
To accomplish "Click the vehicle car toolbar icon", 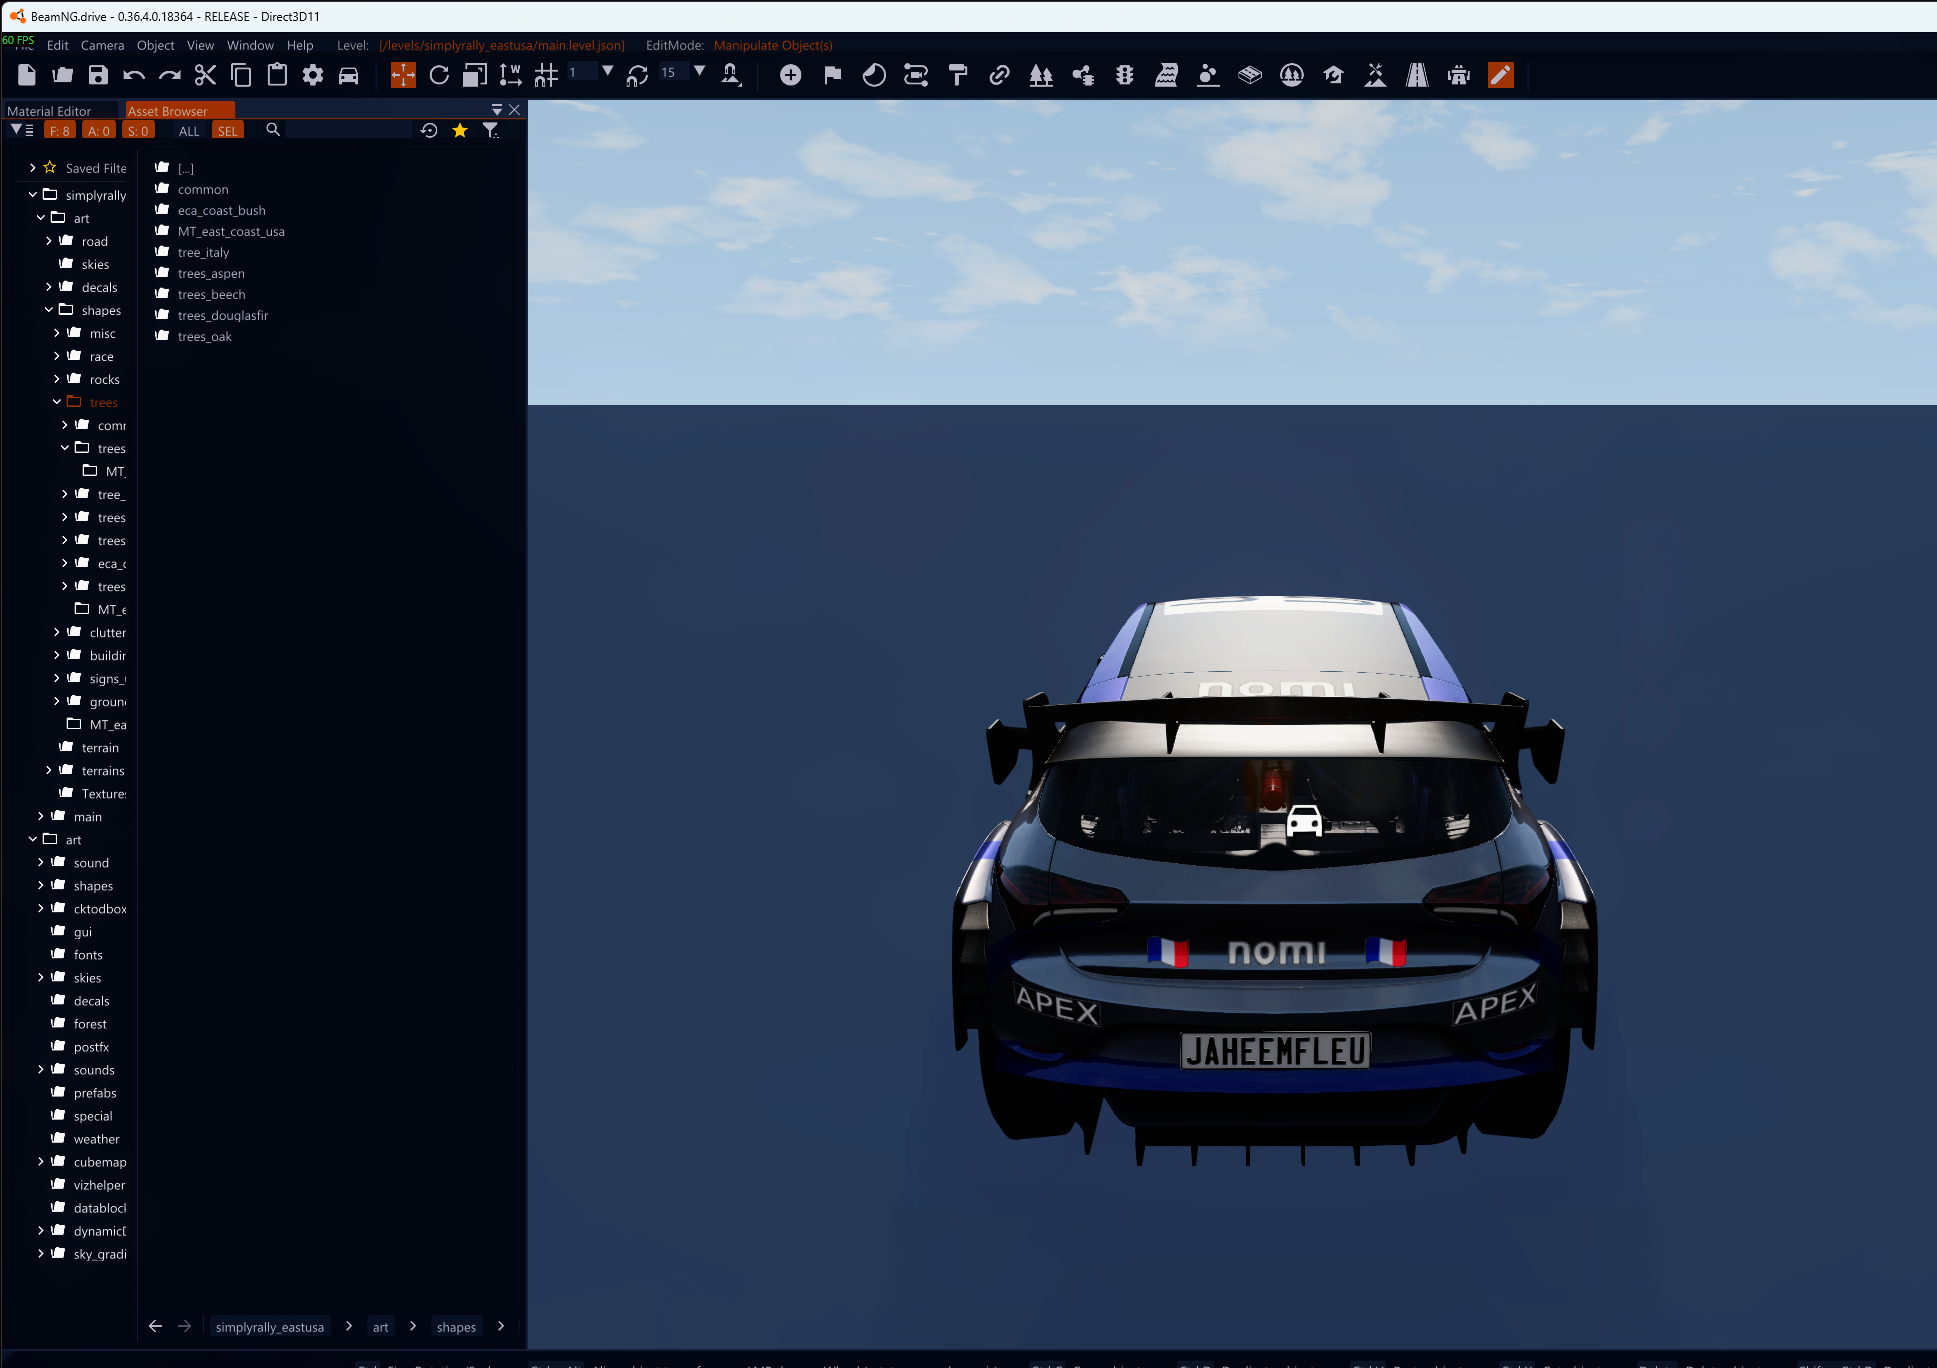I will point(348,75).
